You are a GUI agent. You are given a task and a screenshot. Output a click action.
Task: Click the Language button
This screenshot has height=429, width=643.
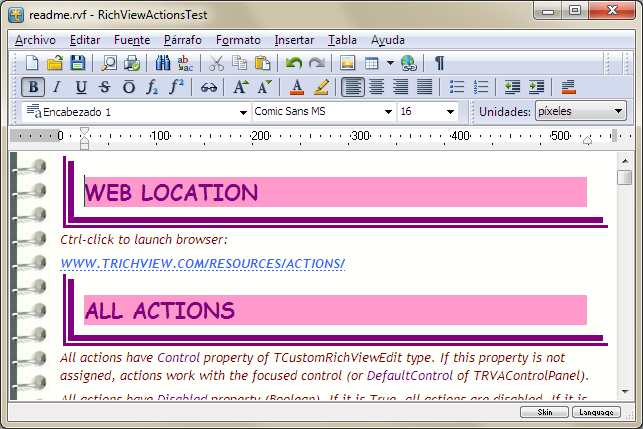pyautogui.click(x=597, y=411)
